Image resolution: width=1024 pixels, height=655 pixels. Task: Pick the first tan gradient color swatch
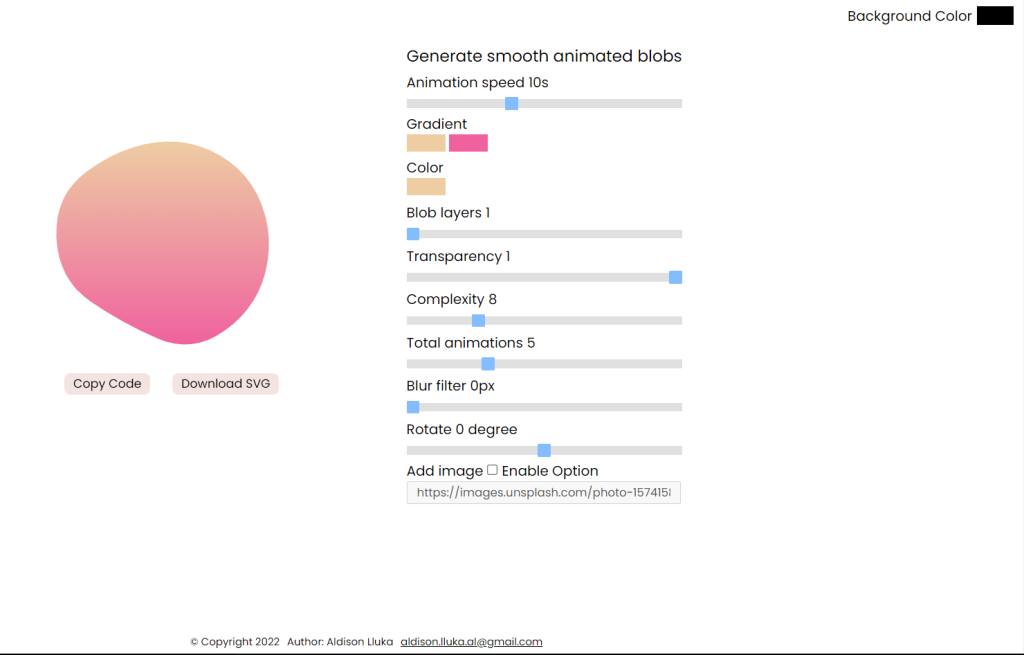tap(426, 143)
